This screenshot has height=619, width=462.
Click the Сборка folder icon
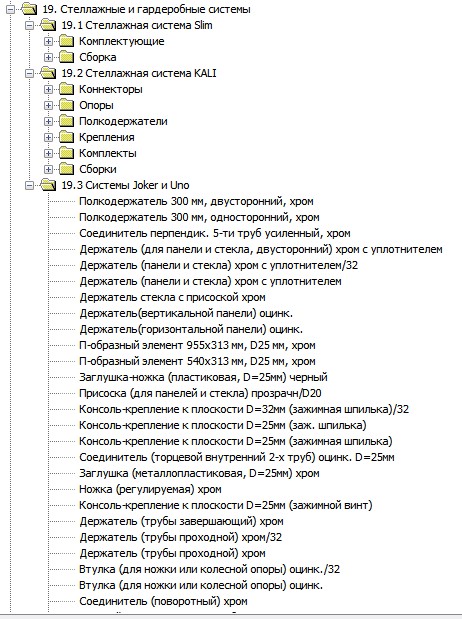66,57
